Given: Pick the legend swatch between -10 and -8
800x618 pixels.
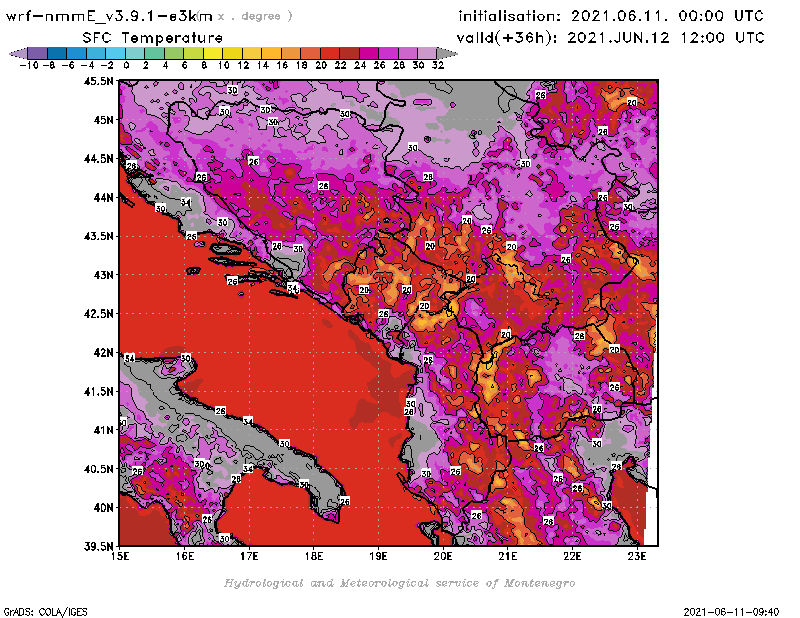Looking at the screenshot, I should click(x=37, y=53).
